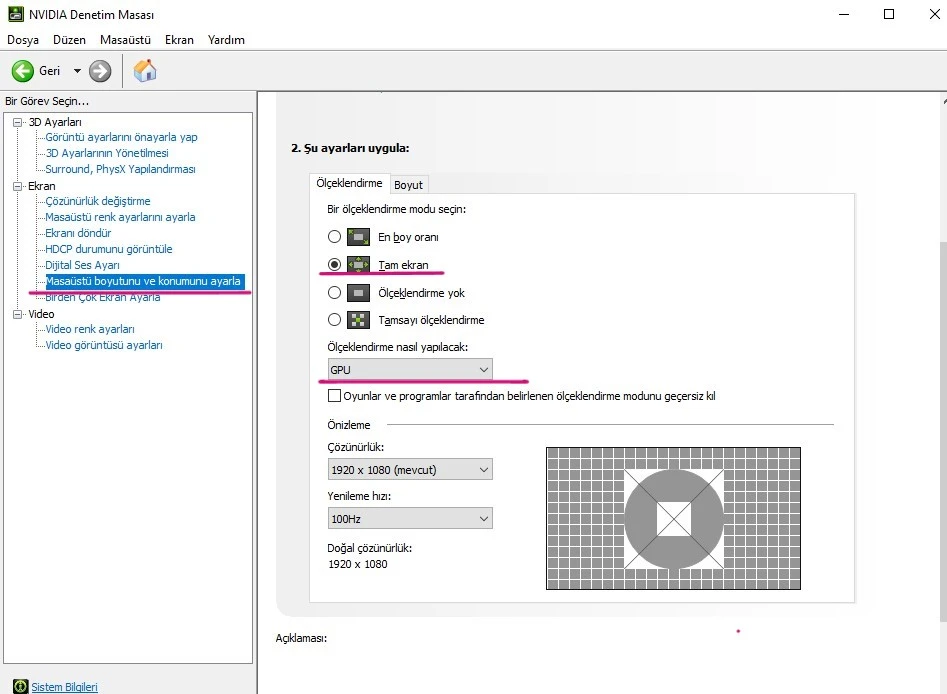Image resolution: width=947 pixels, height=694 pixels.
Task: Minimize the NVIDIA Denetim Masası window
Action: (x=844, y=14)
